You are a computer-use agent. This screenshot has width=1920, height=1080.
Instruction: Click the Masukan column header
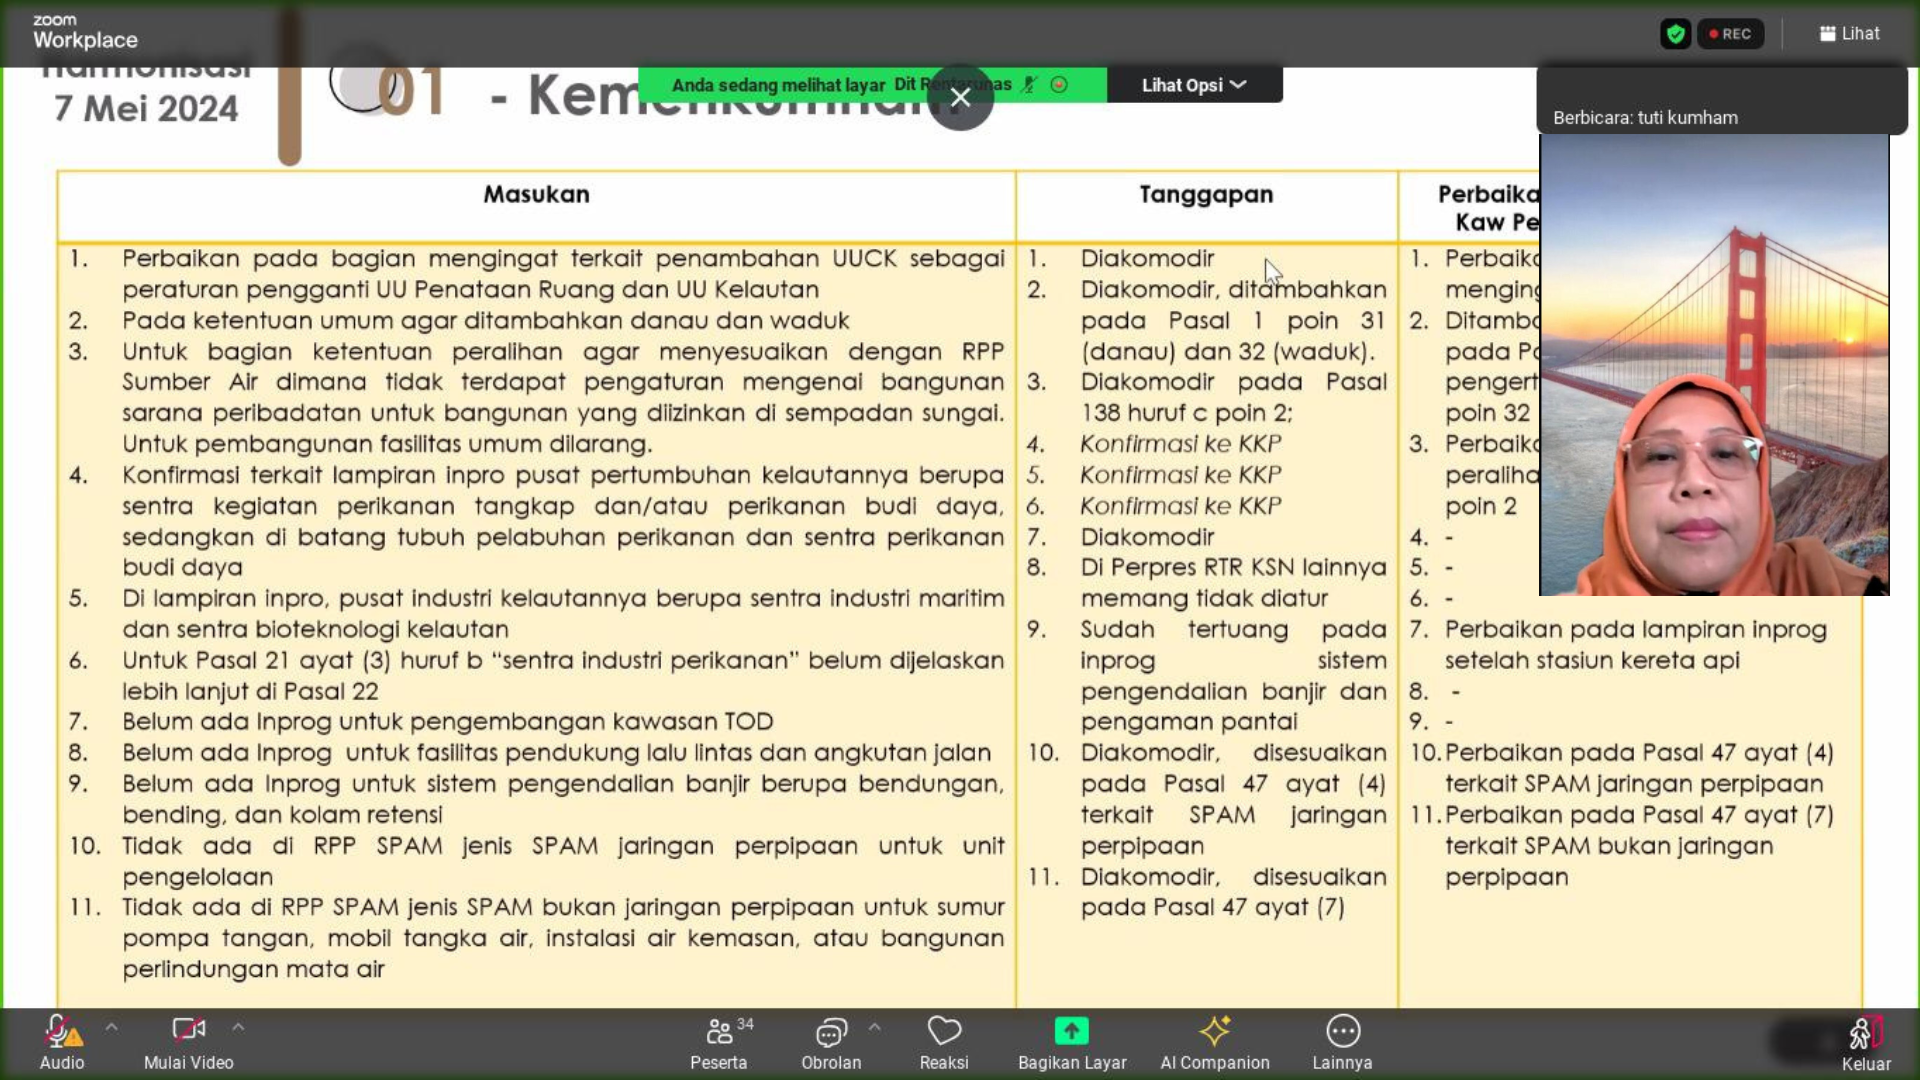coord(537,194)
